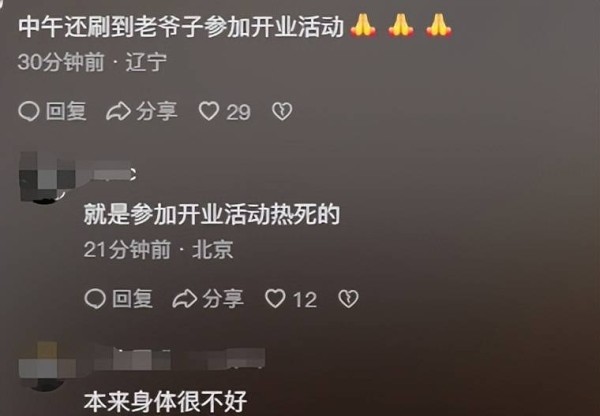Select the reply text 就是参加开业活动热死的
Viewport: 600px width, 416px height.
(x=212, y=214)
